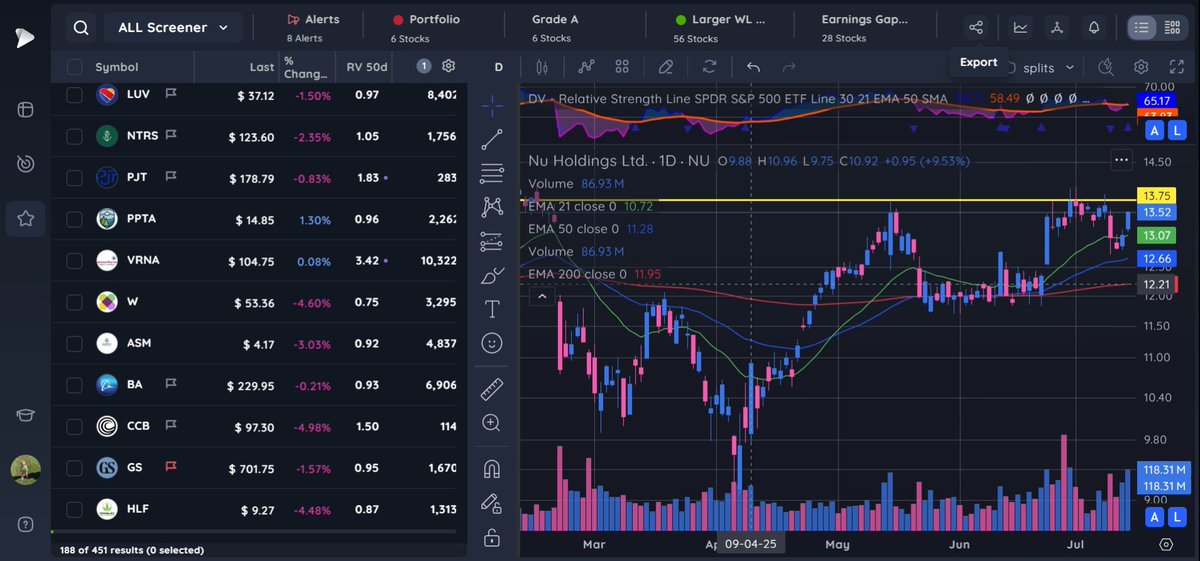Viewport: 1200px width, 561px height.
Task: Check the VRNA row checkbox
Action: click(x=75, y=260)
